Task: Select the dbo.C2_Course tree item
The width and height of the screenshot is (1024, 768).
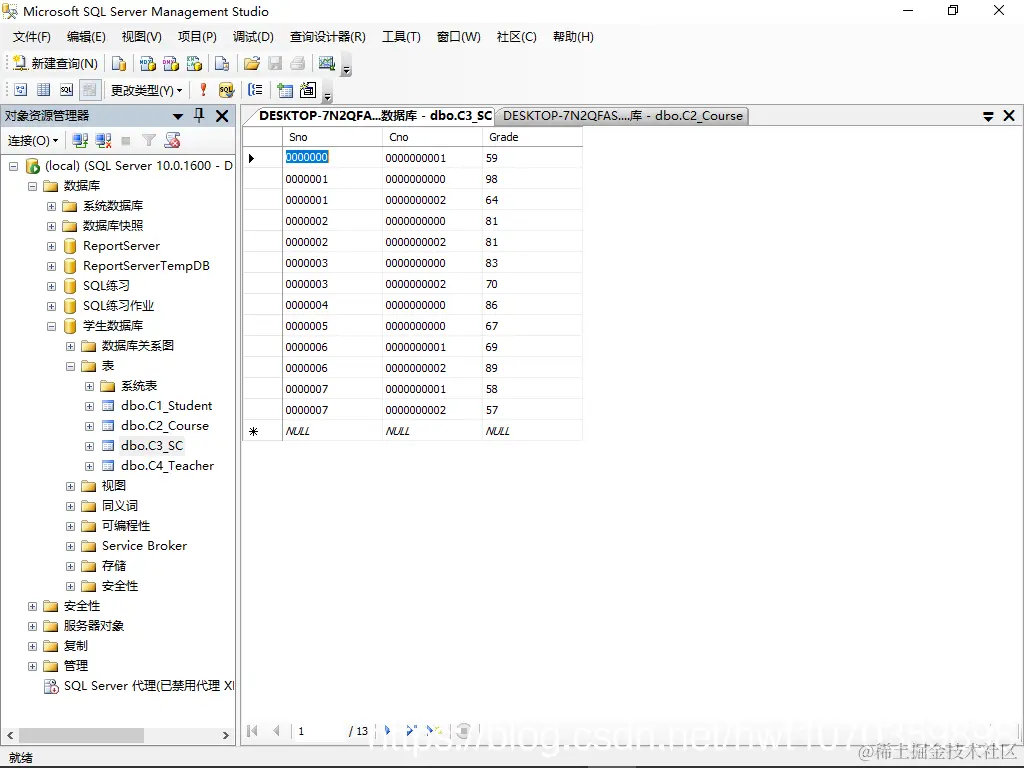Action: click(165, 426)
